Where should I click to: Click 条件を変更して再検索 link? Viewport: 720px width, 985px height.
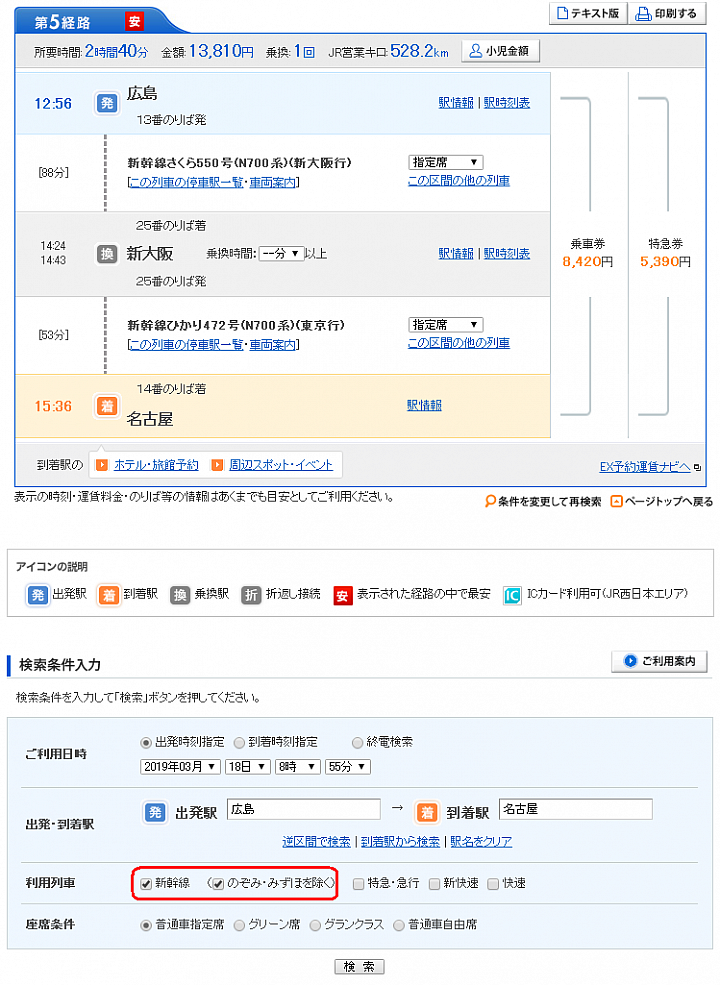pos(550,502)
